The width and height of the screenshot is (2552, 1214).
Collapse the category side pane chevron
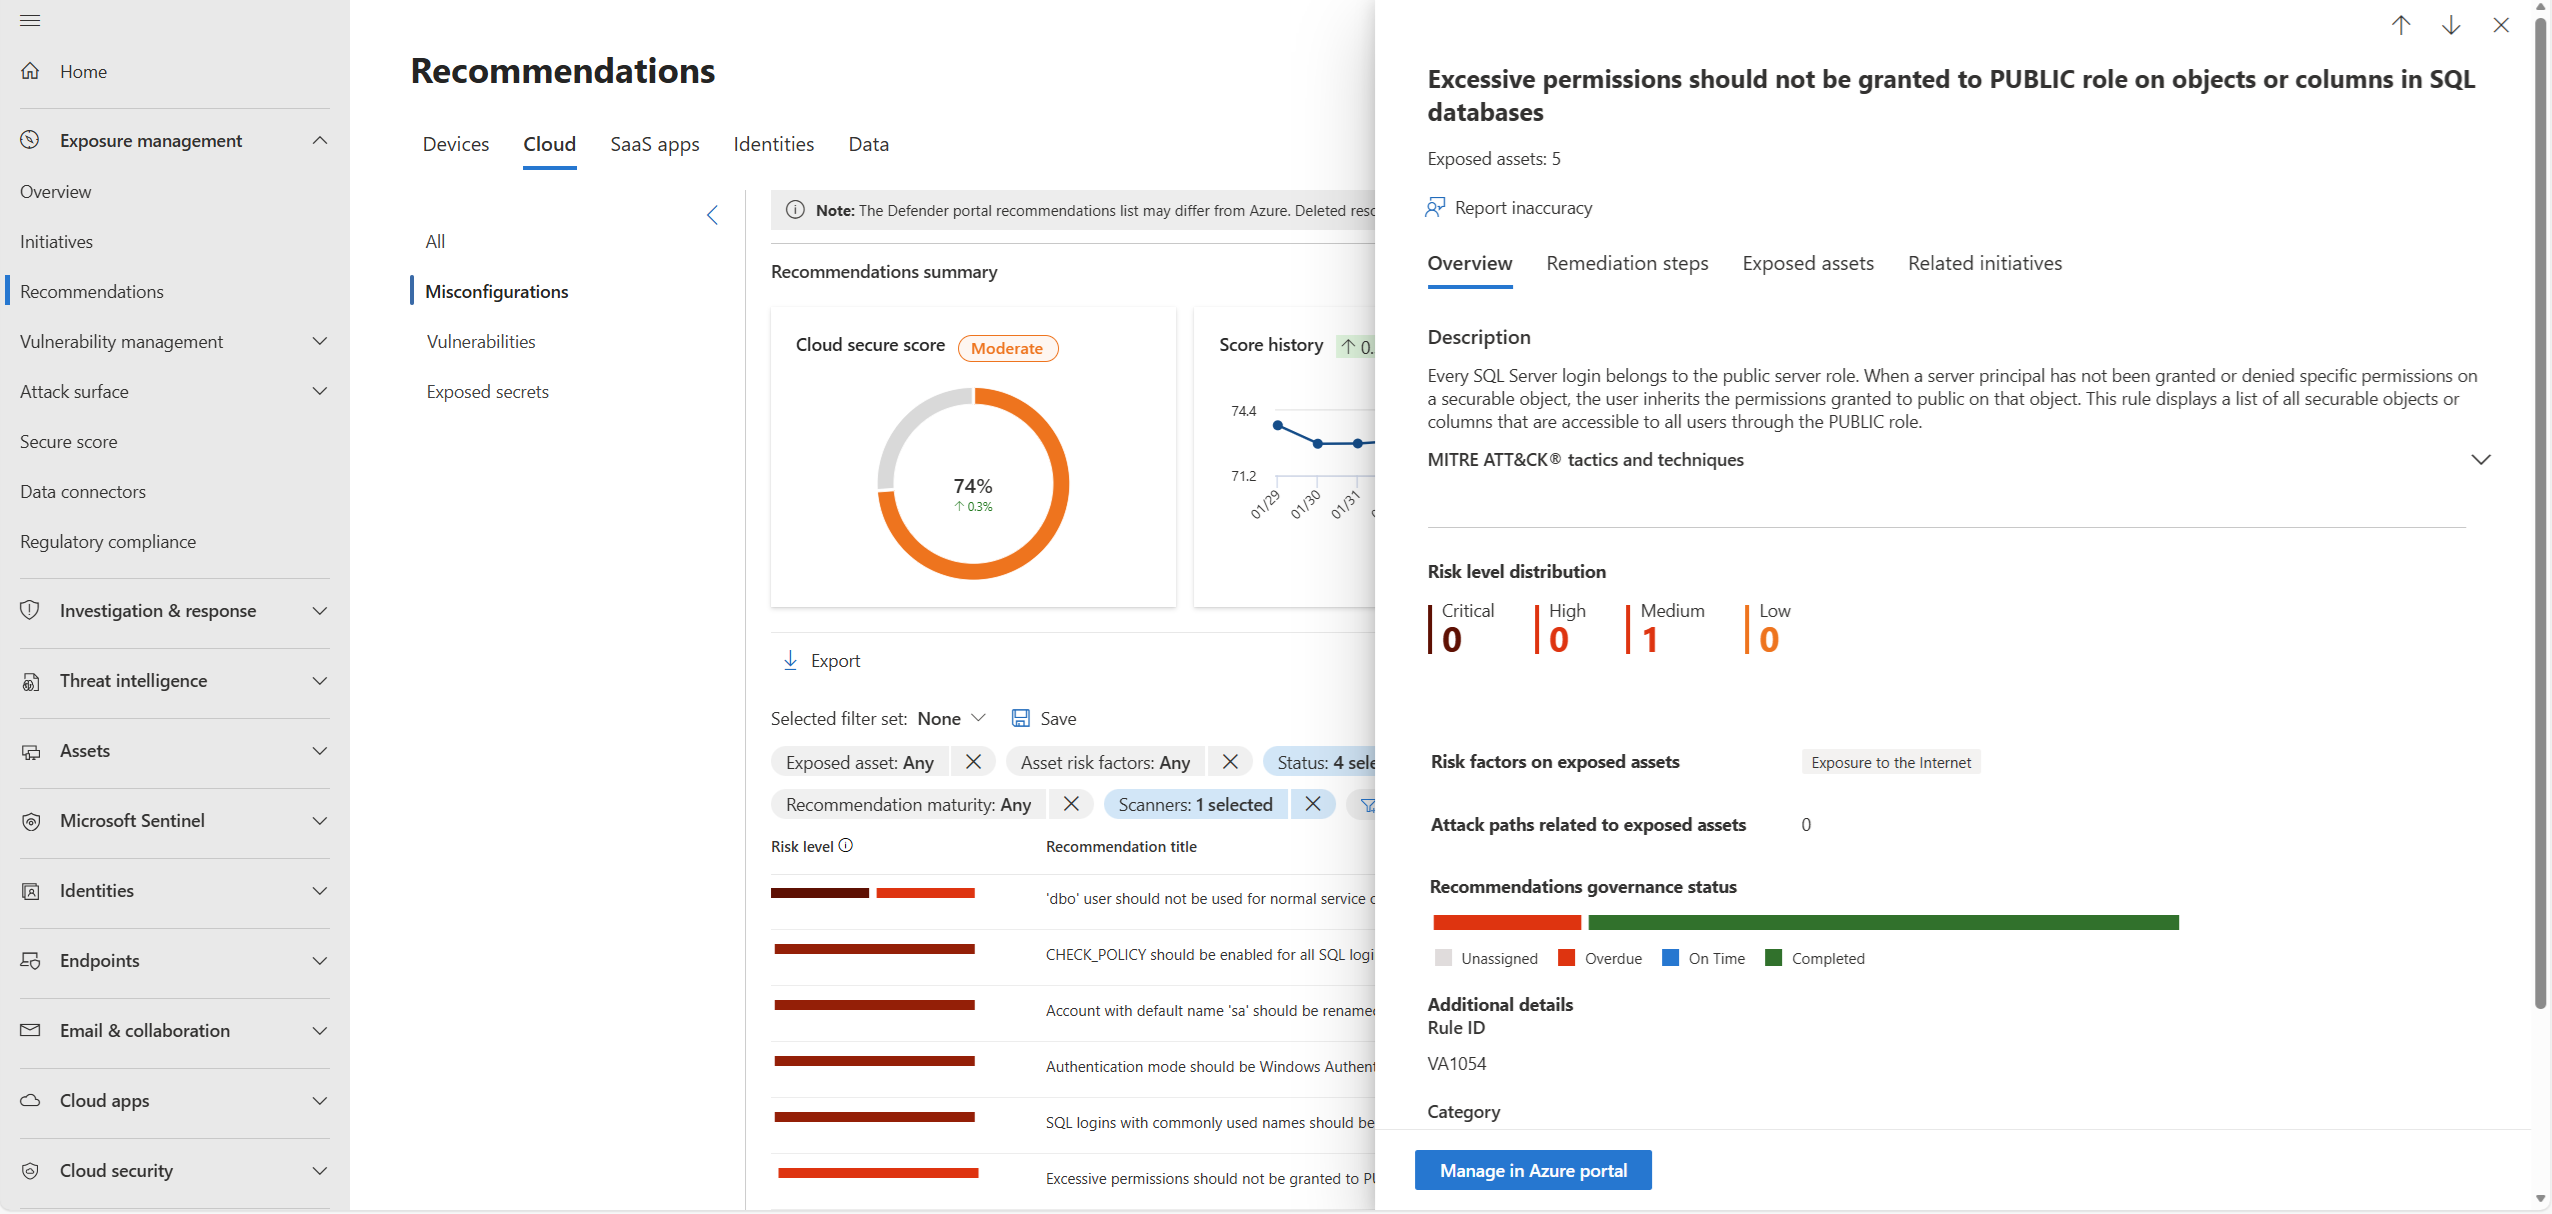[712, 215]
